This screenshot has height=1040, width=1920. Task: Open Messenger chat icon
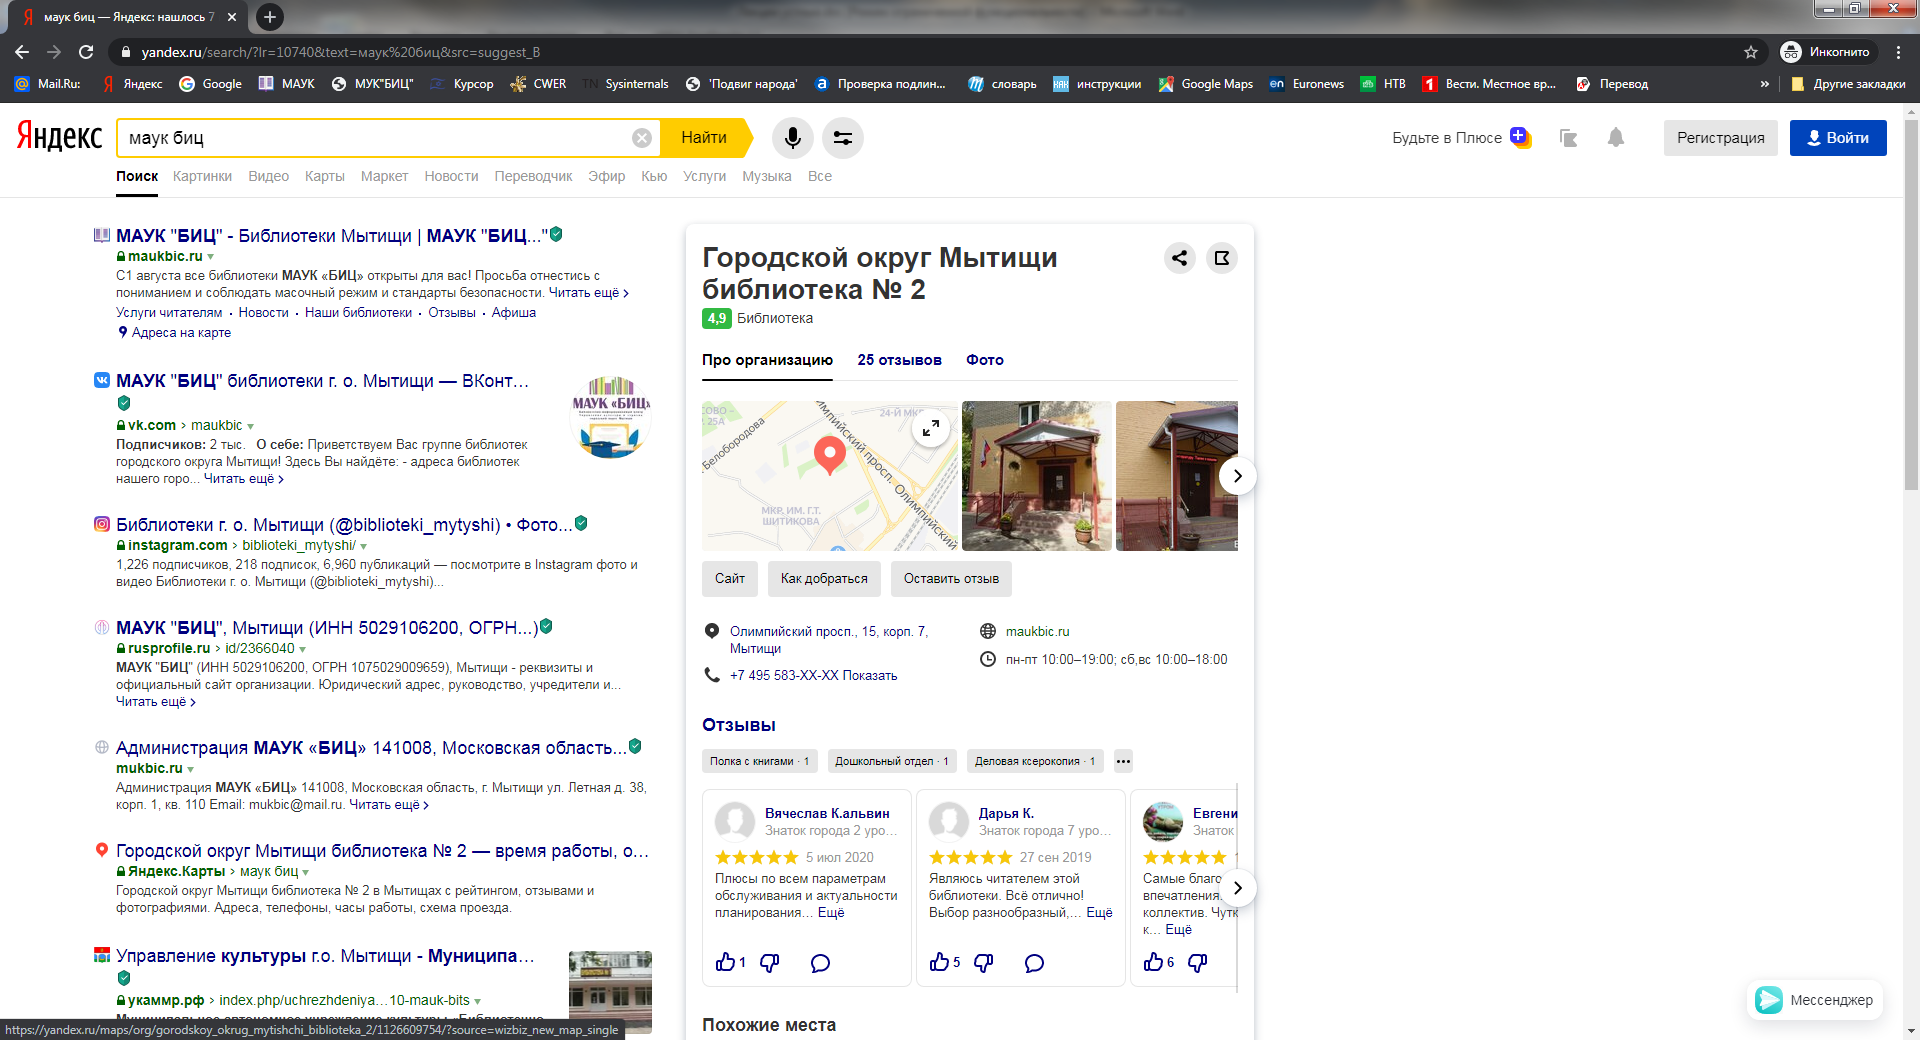click(1769, 1000)
